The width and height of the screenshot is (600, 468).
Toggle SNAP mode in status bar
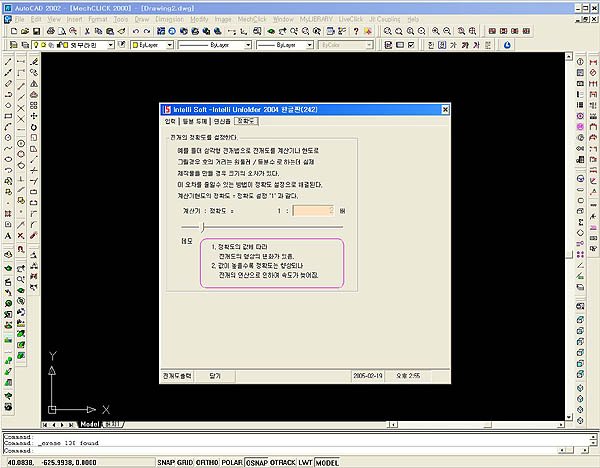166,462
